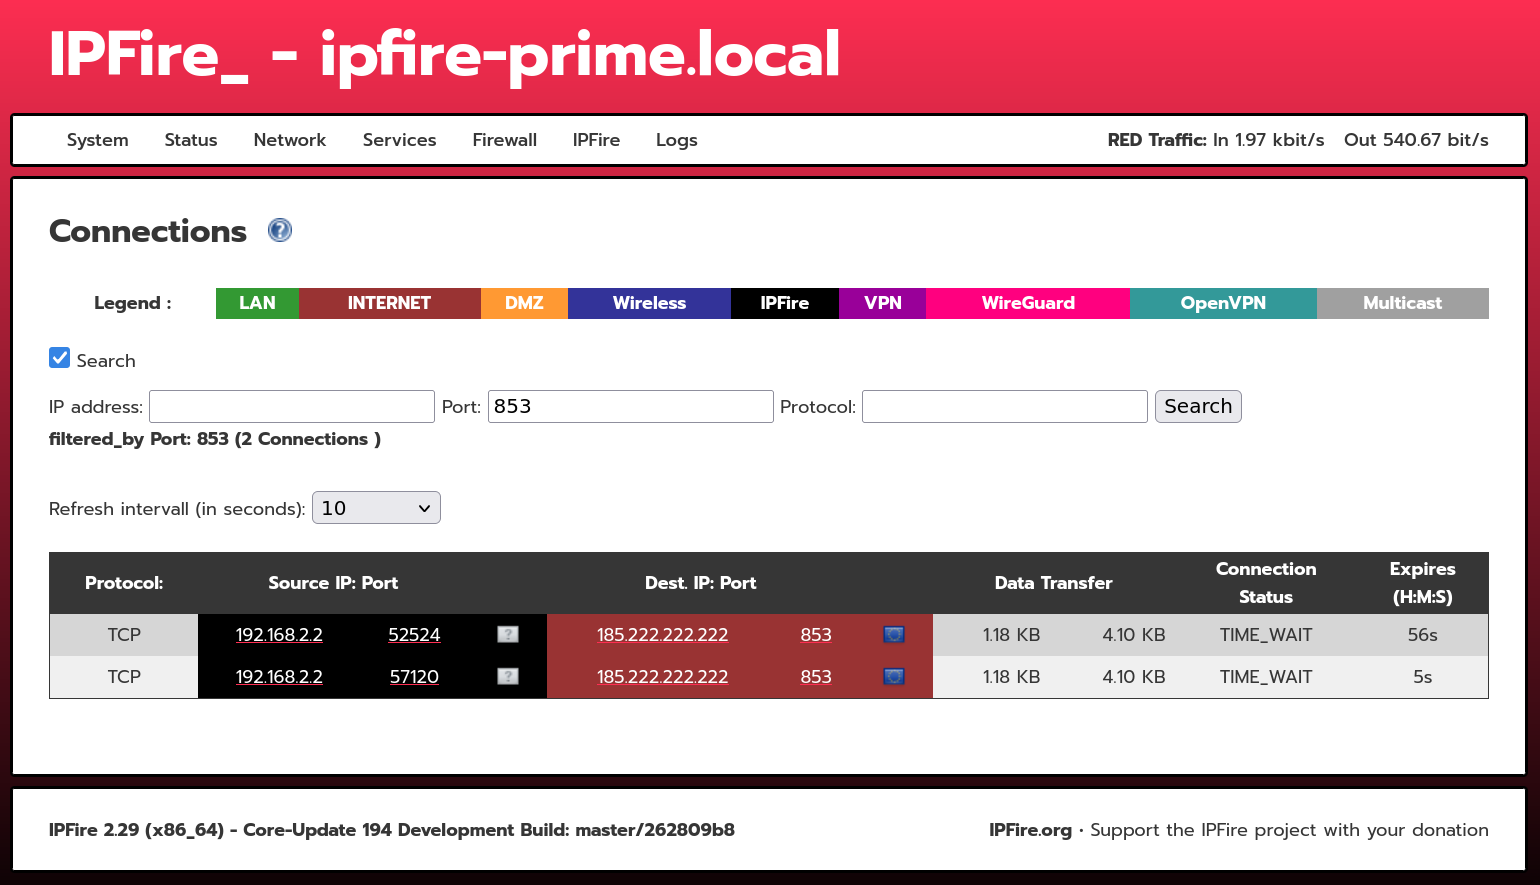Click TCP protocol cell in second row
1540x885 pixels.
pos(124,677)
